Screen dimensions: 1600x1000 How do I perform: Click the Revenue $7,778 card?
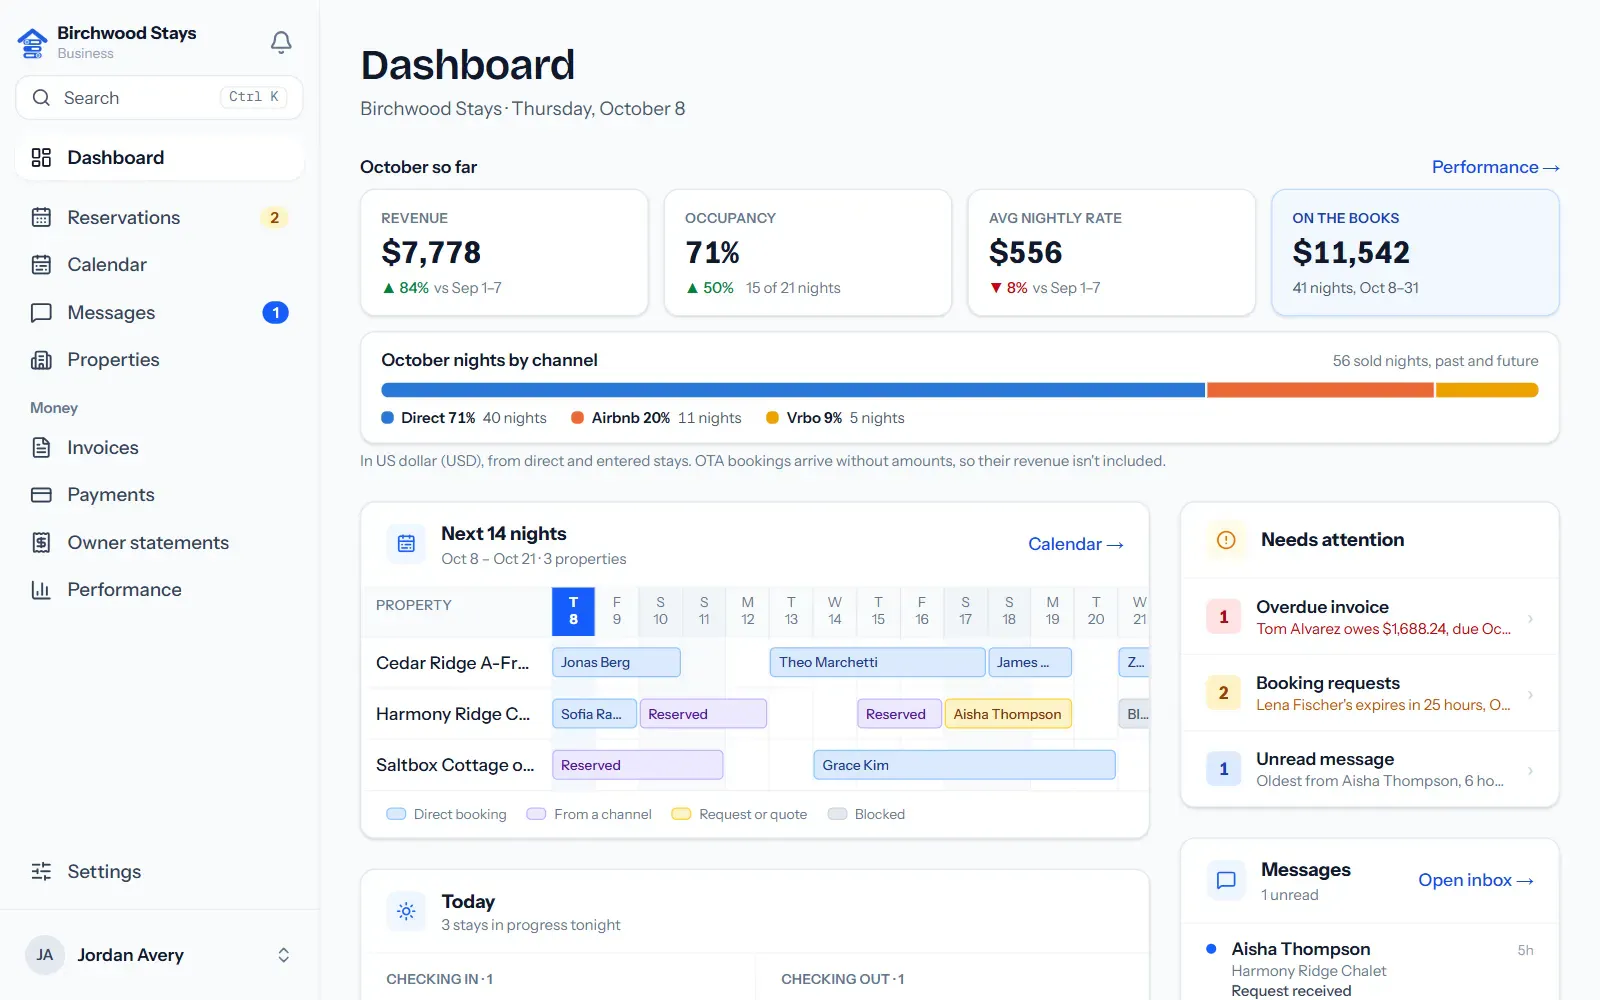coord(504,253)
